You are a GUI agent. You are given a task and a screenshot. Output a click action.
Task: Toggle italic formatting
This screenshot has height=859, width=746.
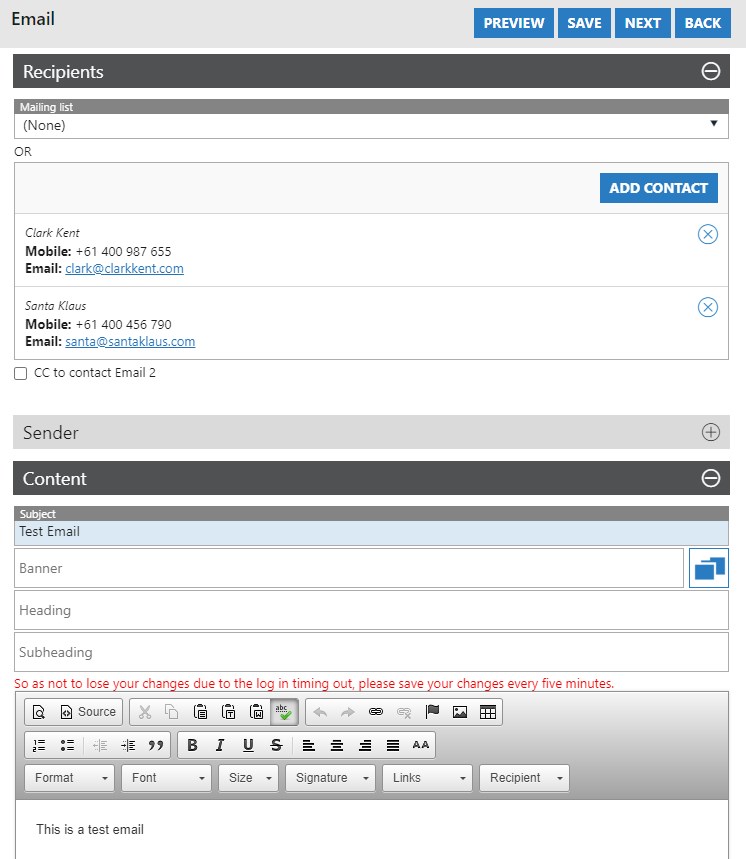pyautogui.click(x=220, y=745)
